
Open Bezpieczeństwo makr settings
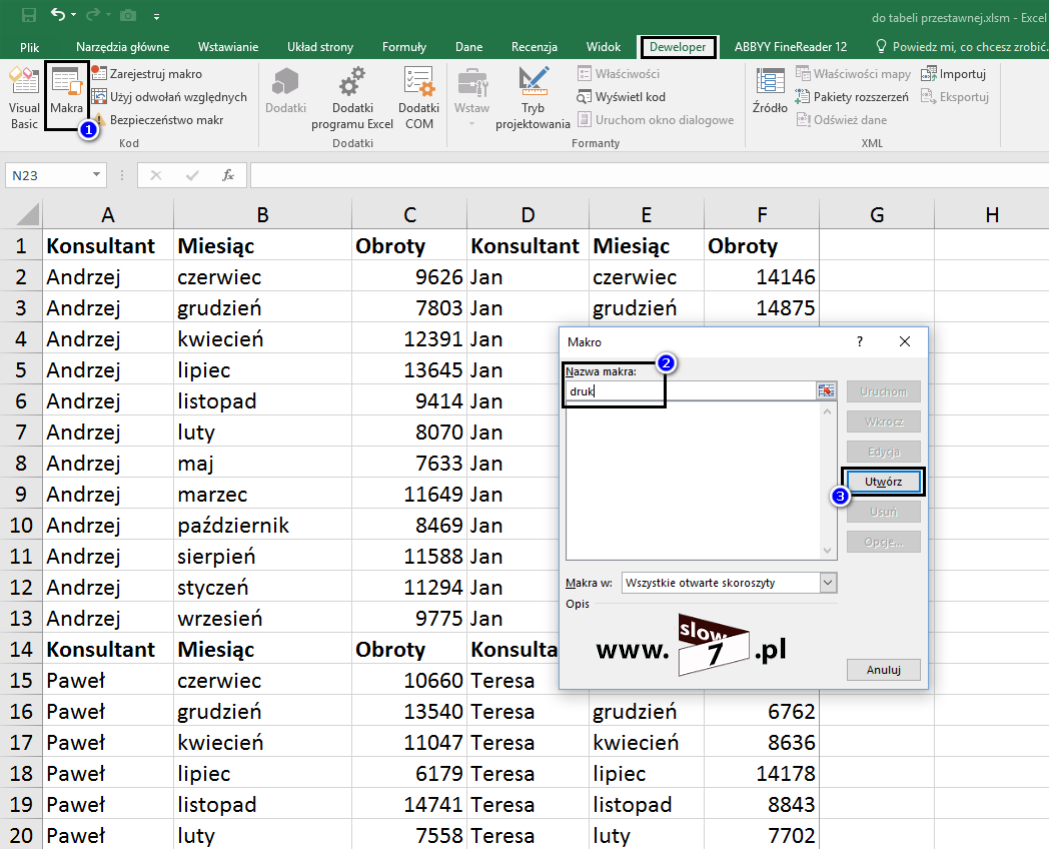(158, 120)
